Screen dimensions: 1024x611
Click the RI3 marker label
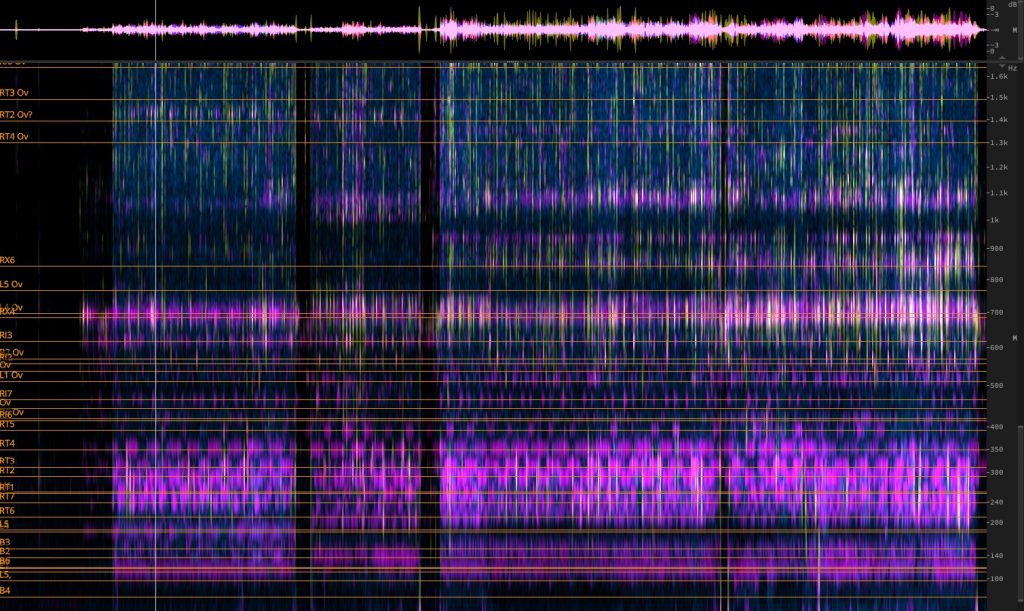click(x=7, y=335)
